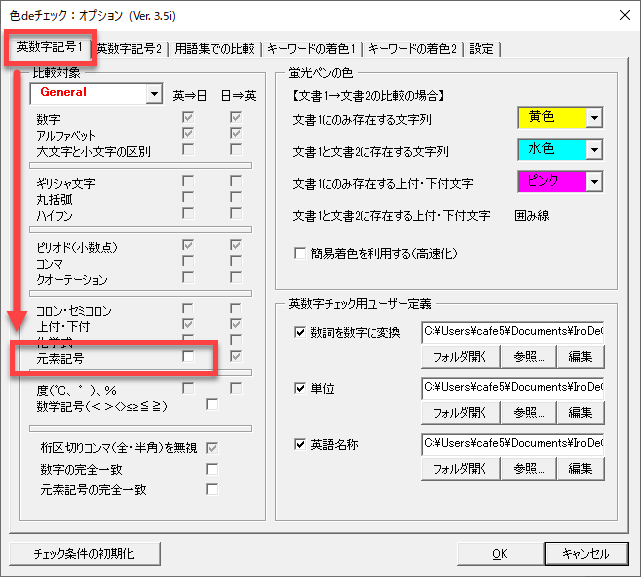Image resolution: width=641 pixels, height=577 pixels.
Task: Click フォルダ開く for 数詞を数字に変換
Action: [458, 356]
